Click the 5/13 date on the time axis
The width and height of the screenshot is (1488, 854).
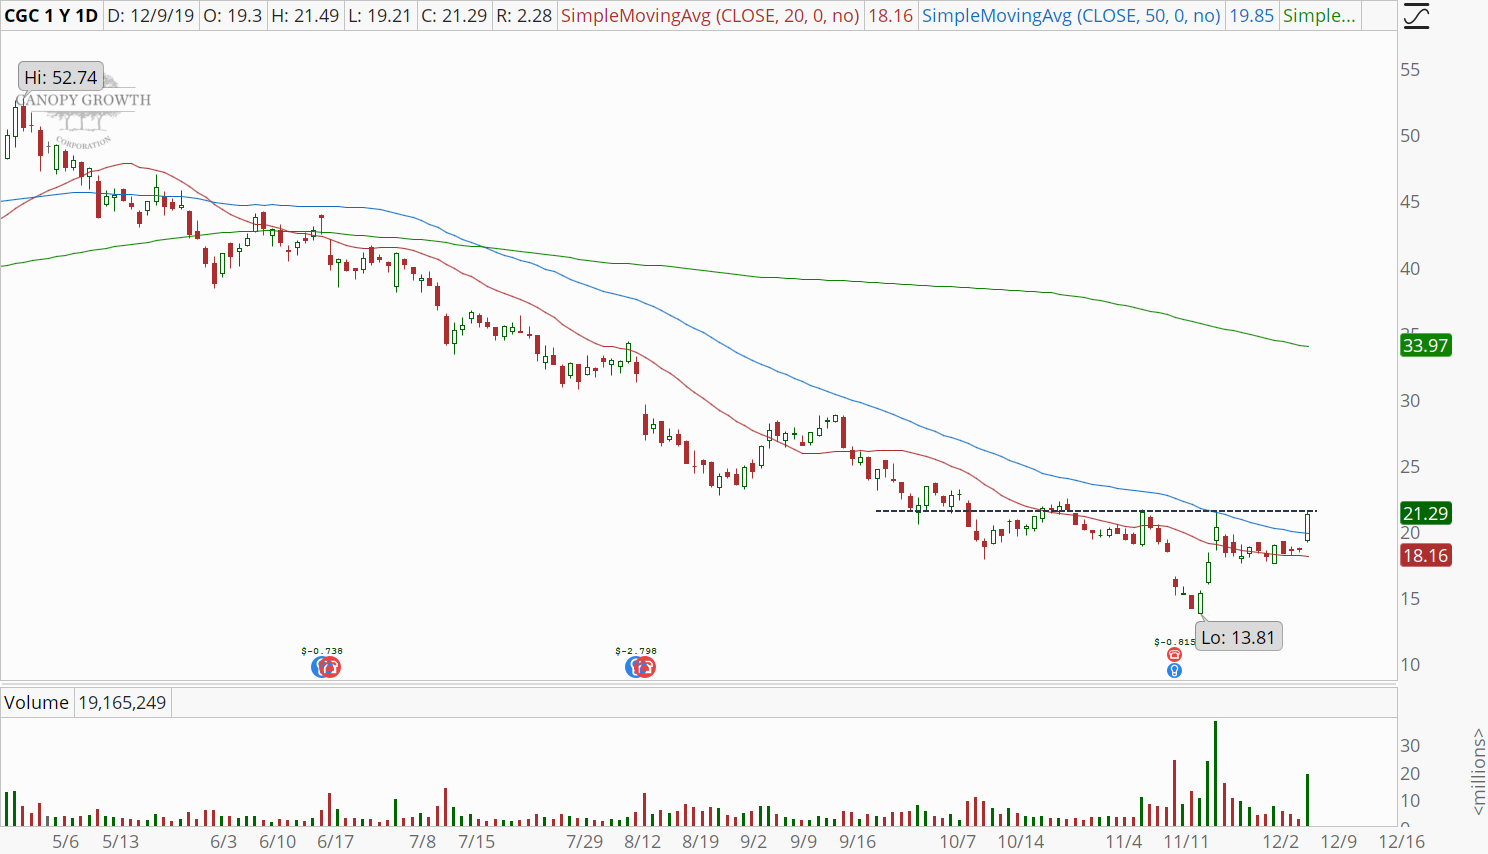pyautogui.click(x=121, y=842)
